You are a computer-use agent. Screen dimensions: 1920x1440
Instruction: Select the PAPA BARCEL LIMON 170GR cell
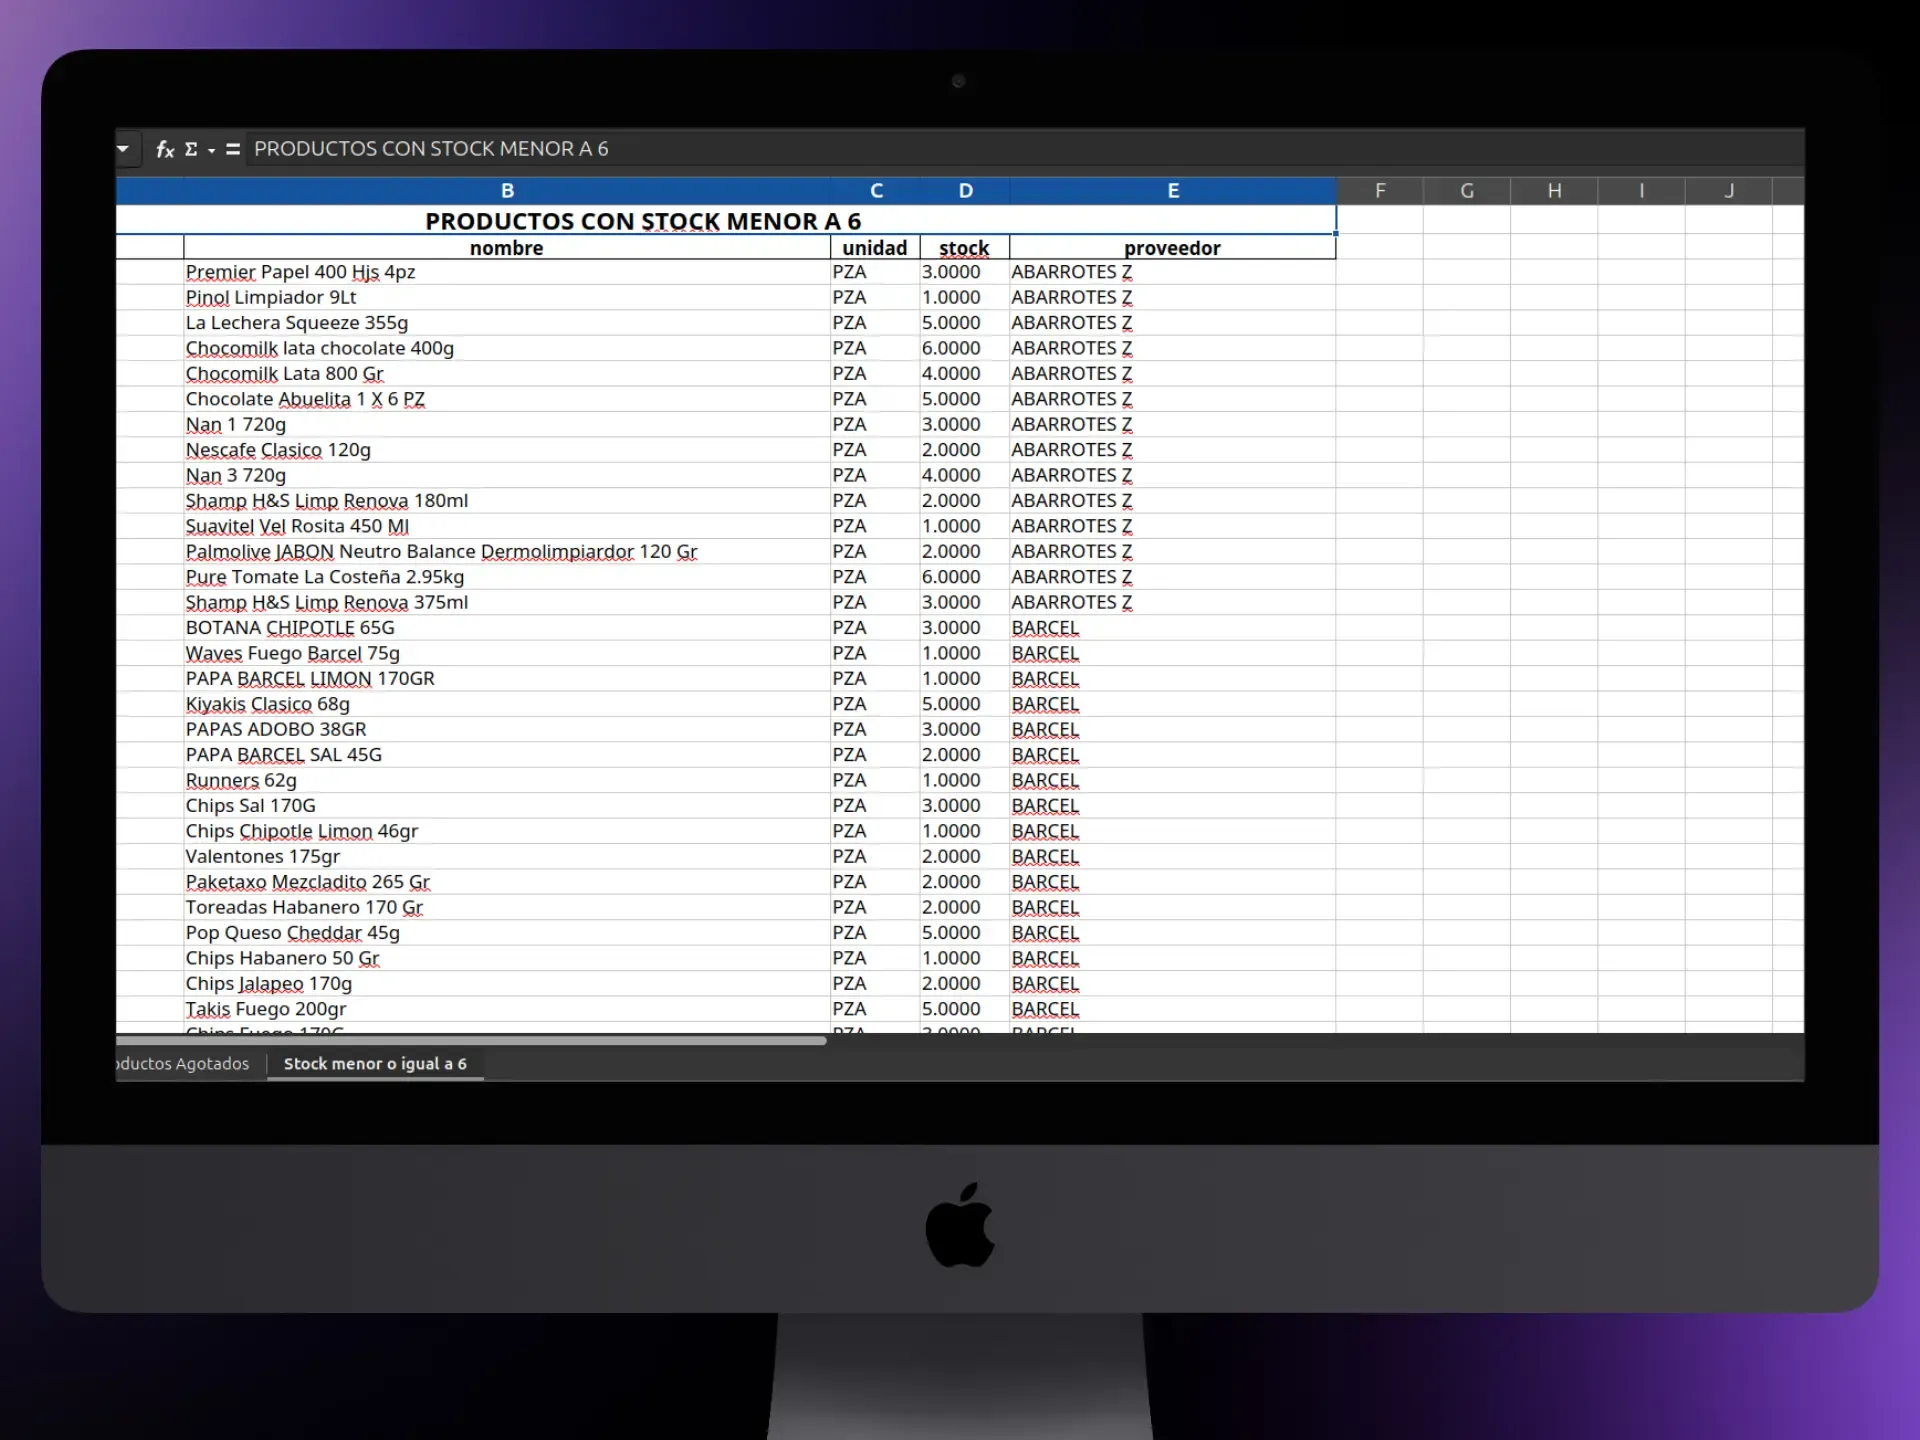(507, 679)
